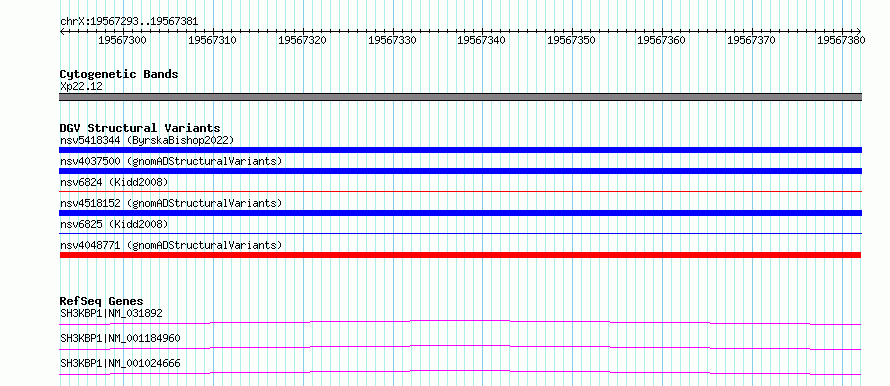This screenshot has height=386, width=890.
Task: Click the blue bar of nsv4518152
Action: (x=460, y=213)
